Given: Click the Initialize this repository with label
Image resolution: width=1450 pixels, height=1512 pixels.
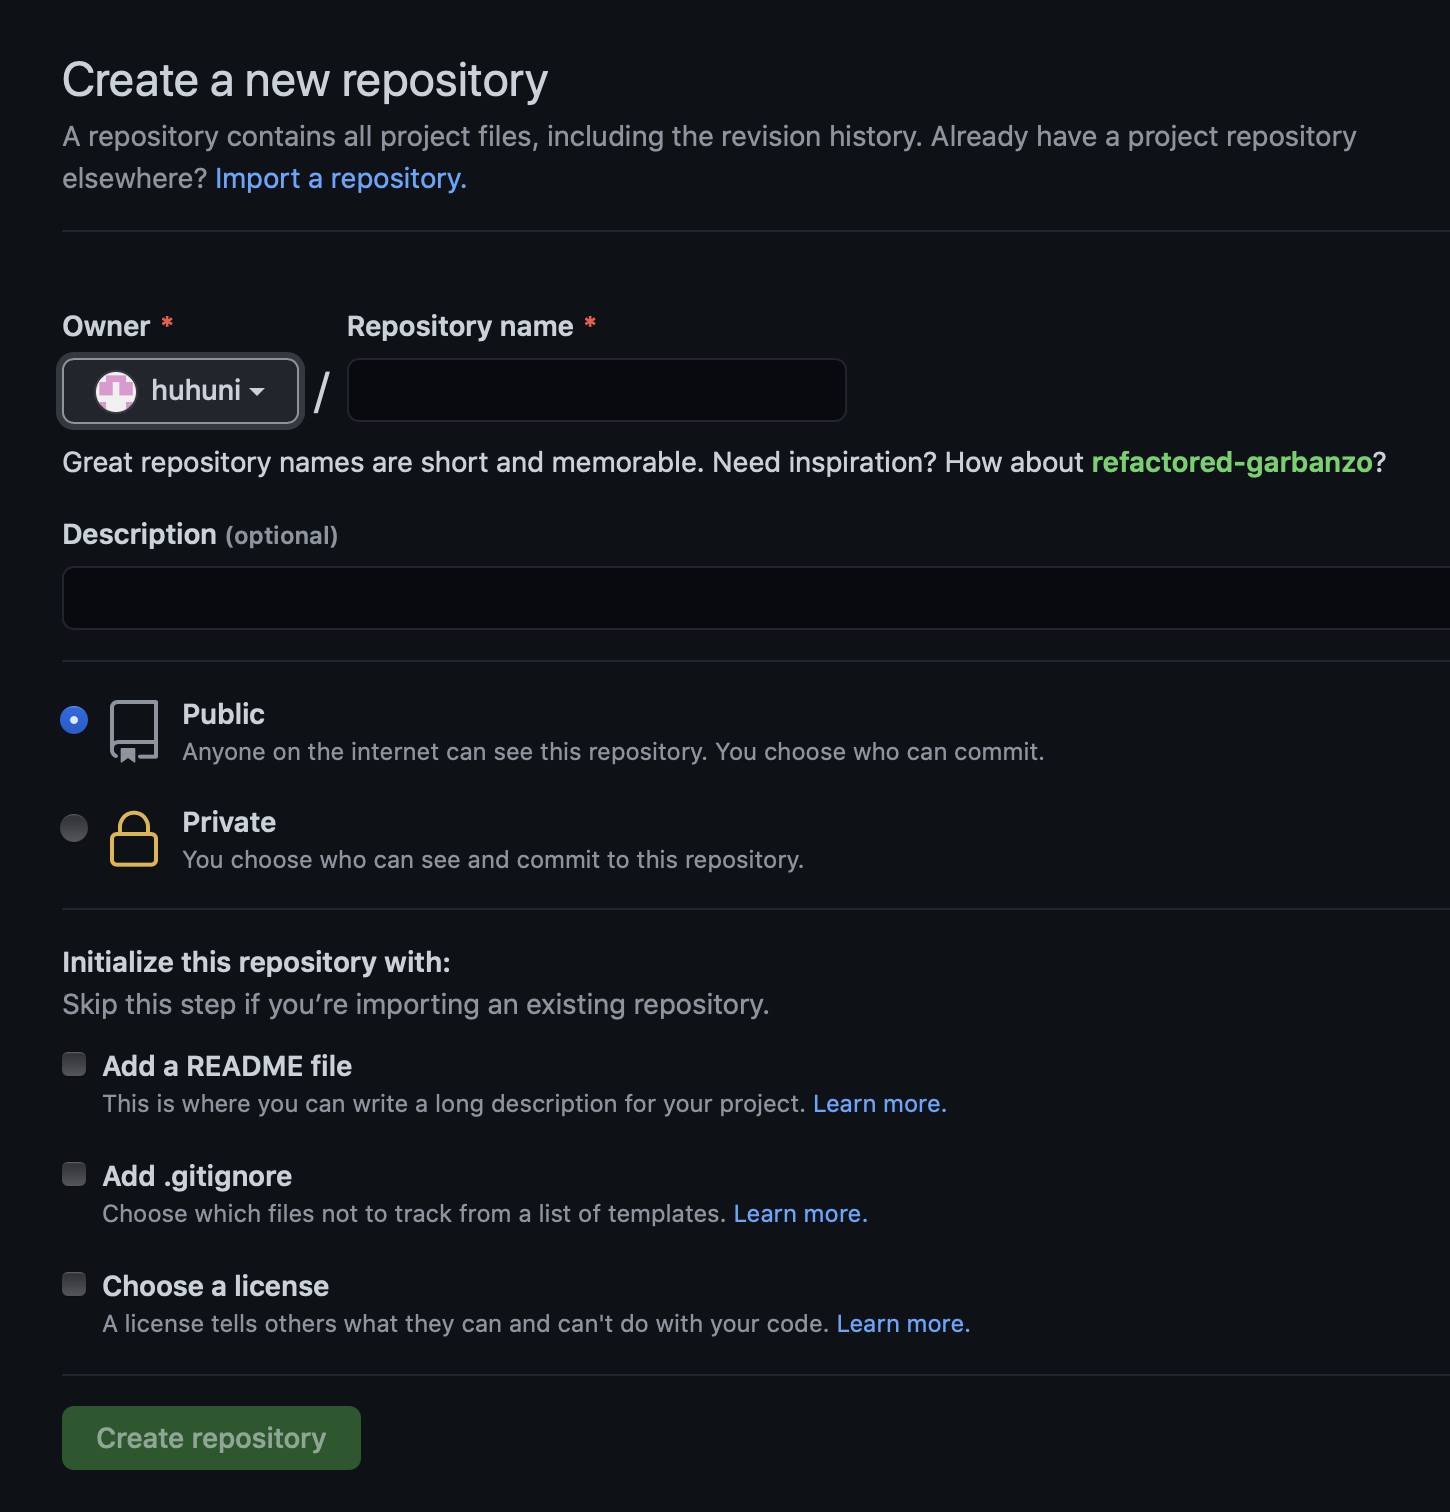Looking at the screenshot, I should click(x=256, y=962).
